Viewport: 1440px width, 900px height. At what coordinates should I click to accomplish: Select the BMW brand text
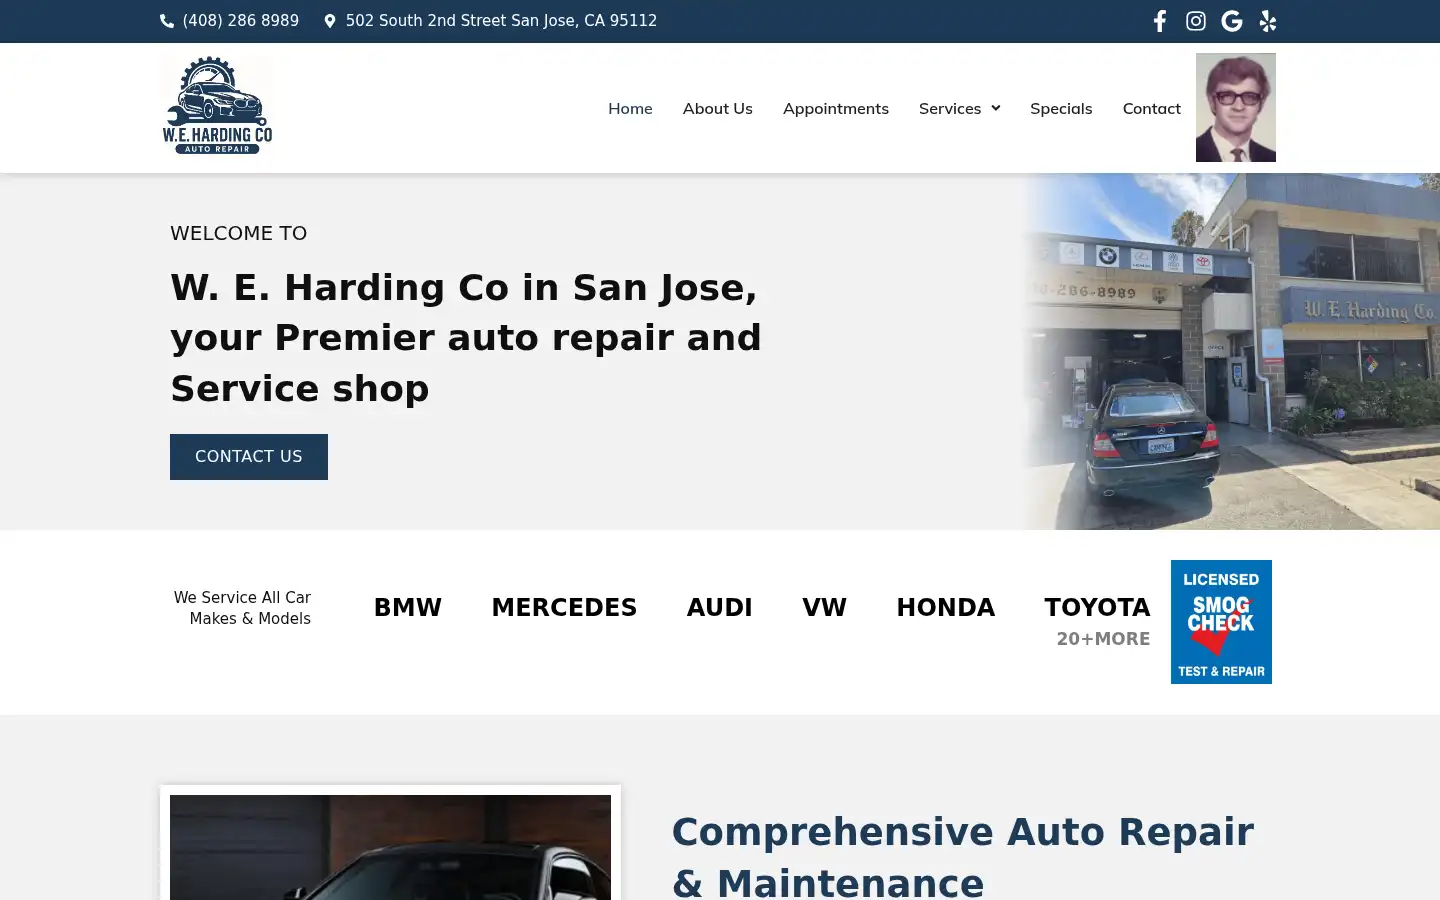coord(408,607)
